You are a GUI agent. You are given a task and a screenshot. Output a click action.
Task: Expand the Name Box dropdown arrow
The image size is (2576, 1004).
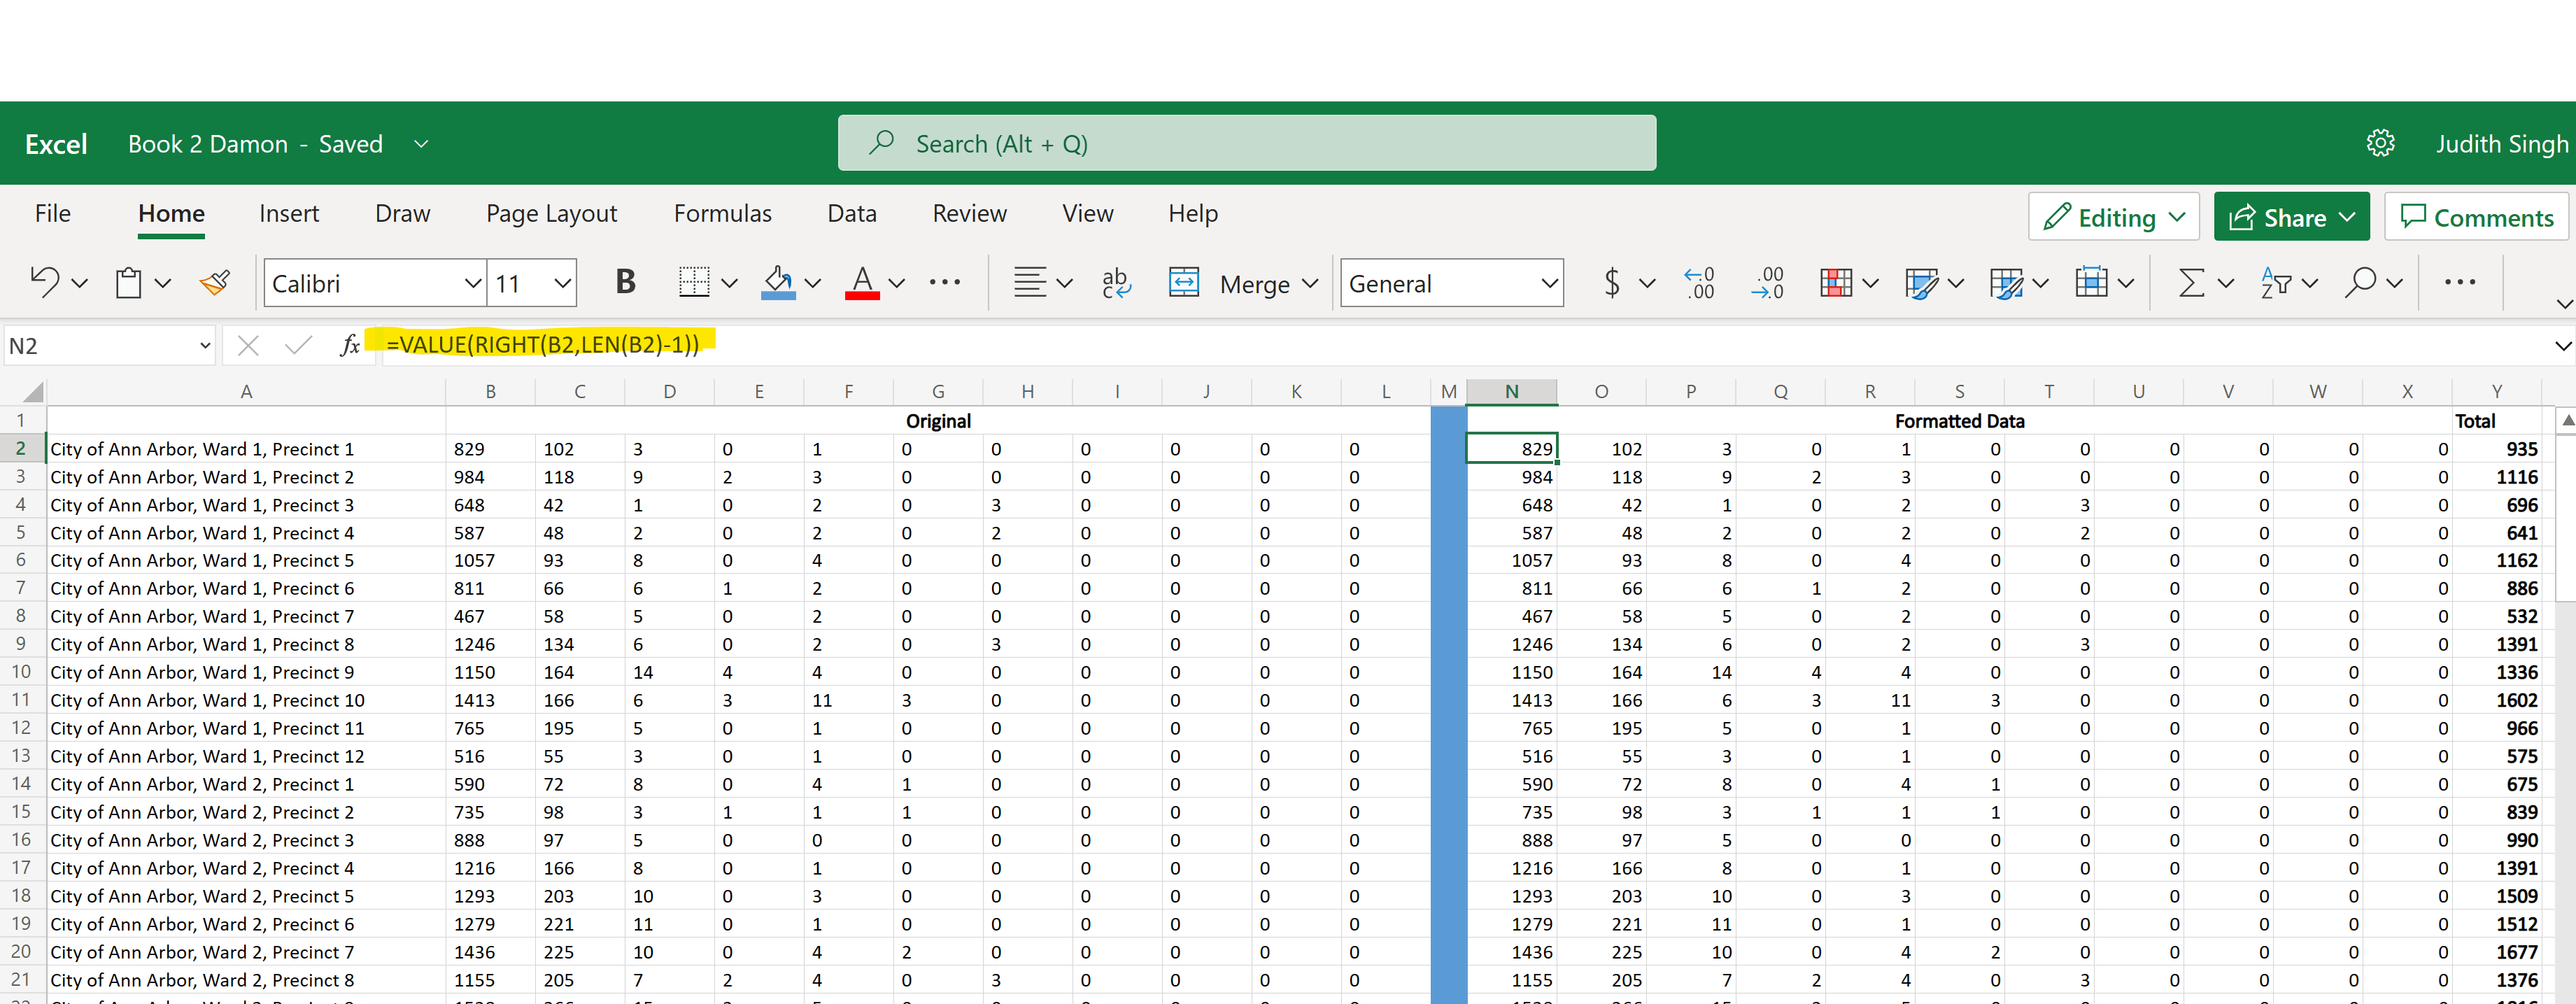205,346
